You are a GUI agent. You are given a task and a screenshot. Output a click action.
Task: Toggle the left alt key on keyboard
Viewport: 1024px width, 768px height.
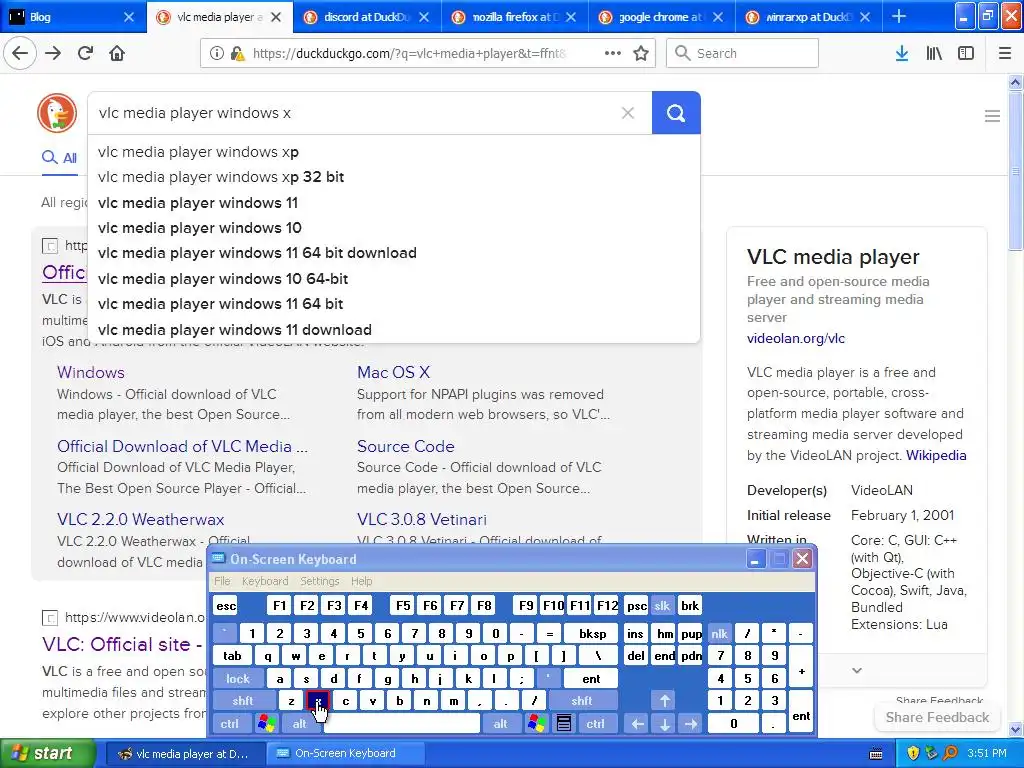tap(299, 724)
